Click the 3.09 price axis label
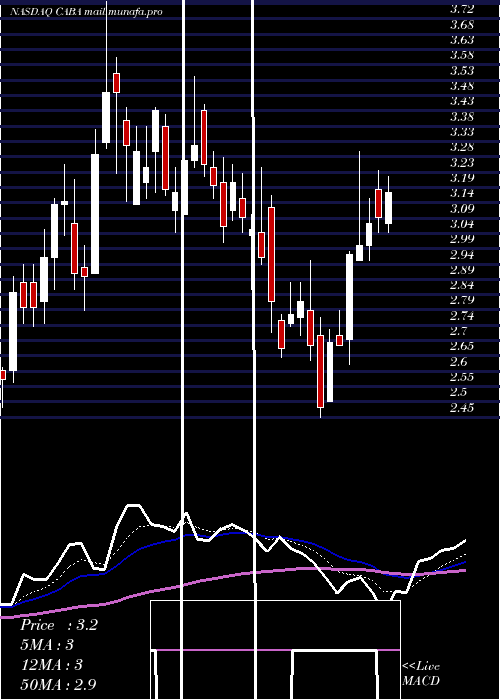 coord(462,208)
